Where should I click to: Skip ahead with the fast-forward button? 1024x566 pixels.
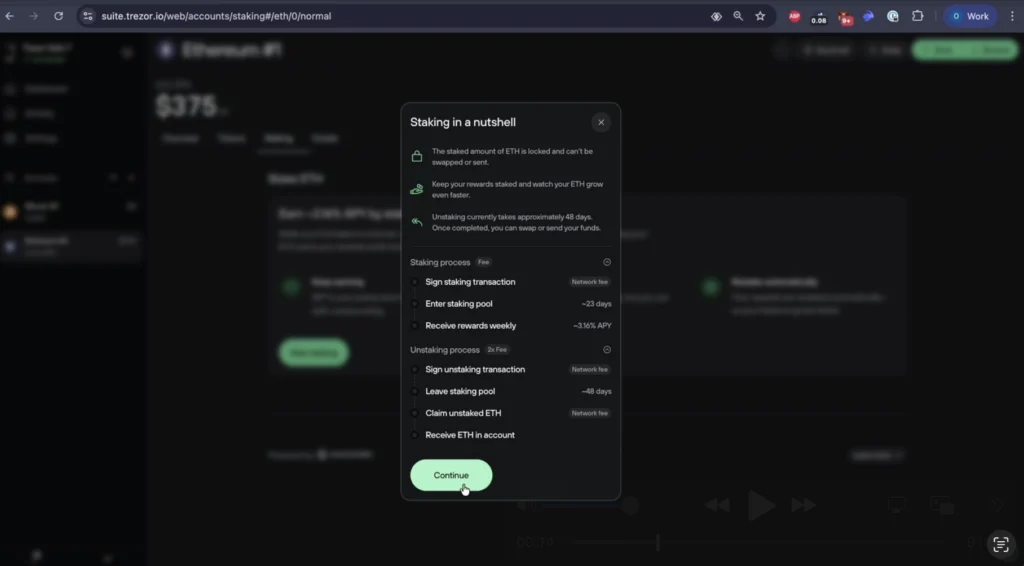(804, 506)
